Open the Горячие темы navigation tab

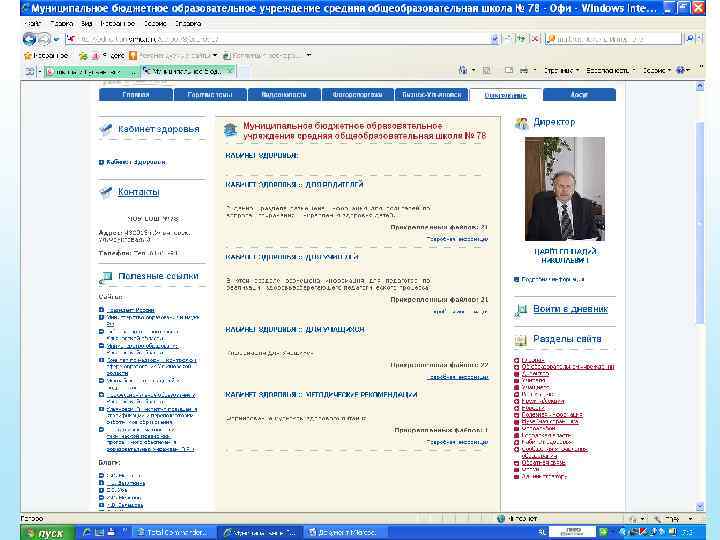(210, 95)
